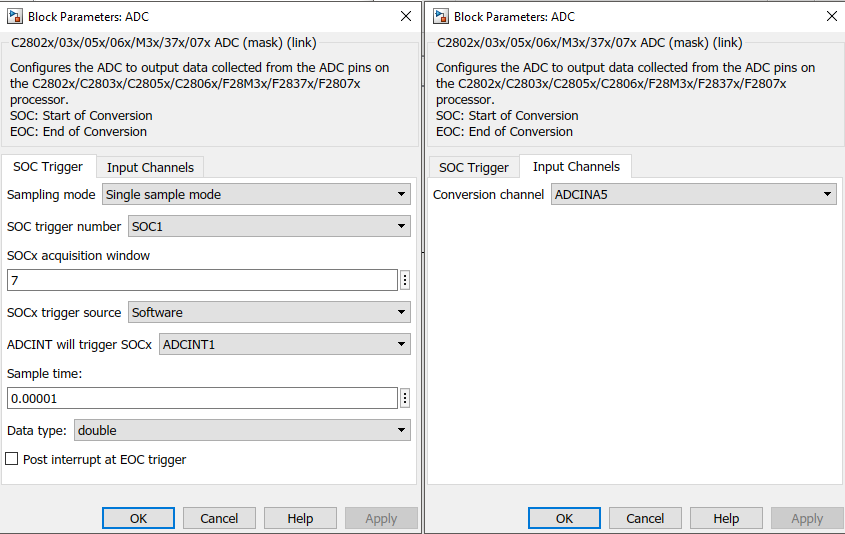845x534 pixels.
Task: Switch to Input Channels tab in the Sampling mode dialog
Action: point(150,167)
